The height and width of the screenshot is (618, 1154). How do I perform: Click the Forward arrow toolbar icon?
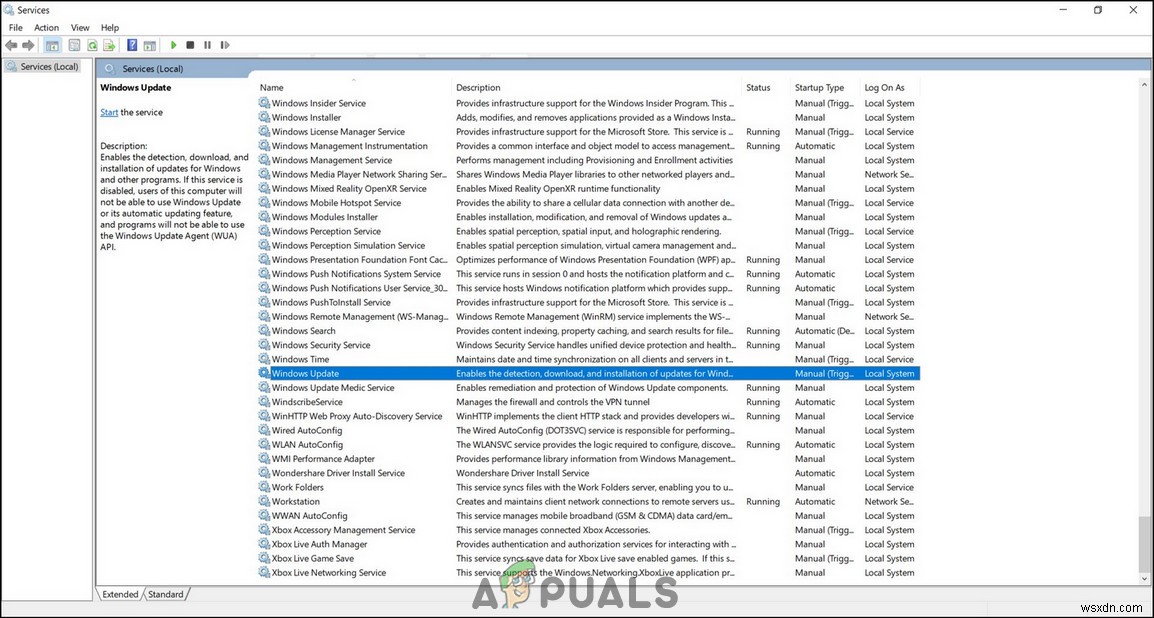(29, 46)
